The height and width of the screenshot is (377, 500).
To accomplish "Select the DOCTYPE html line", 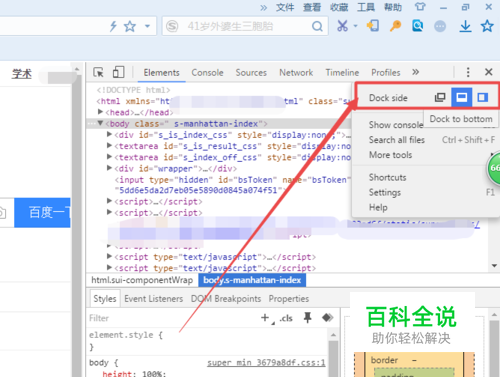I will 133,90.
